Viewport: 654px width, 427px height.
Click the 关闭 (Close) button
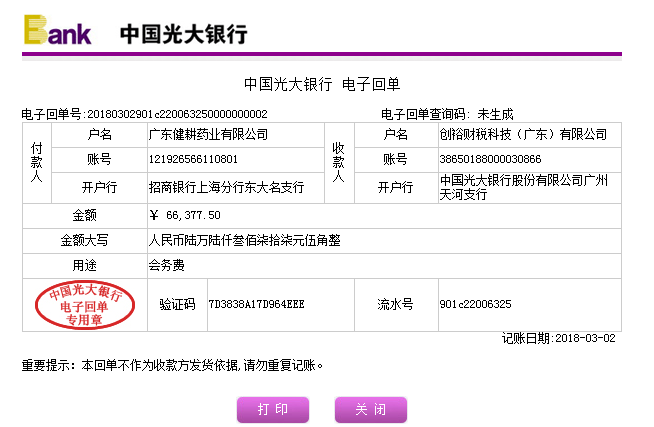(x=371, y=409)
